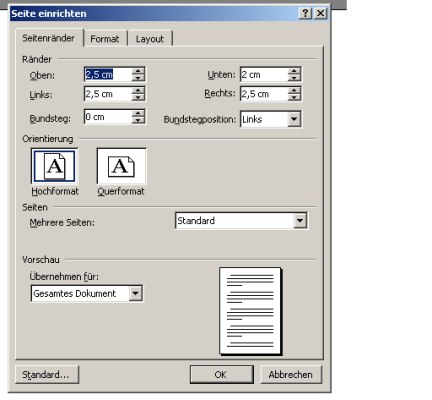Decrease the Links margin with down arrow
This screenshot has height=400, width=432.
point(138,97)
